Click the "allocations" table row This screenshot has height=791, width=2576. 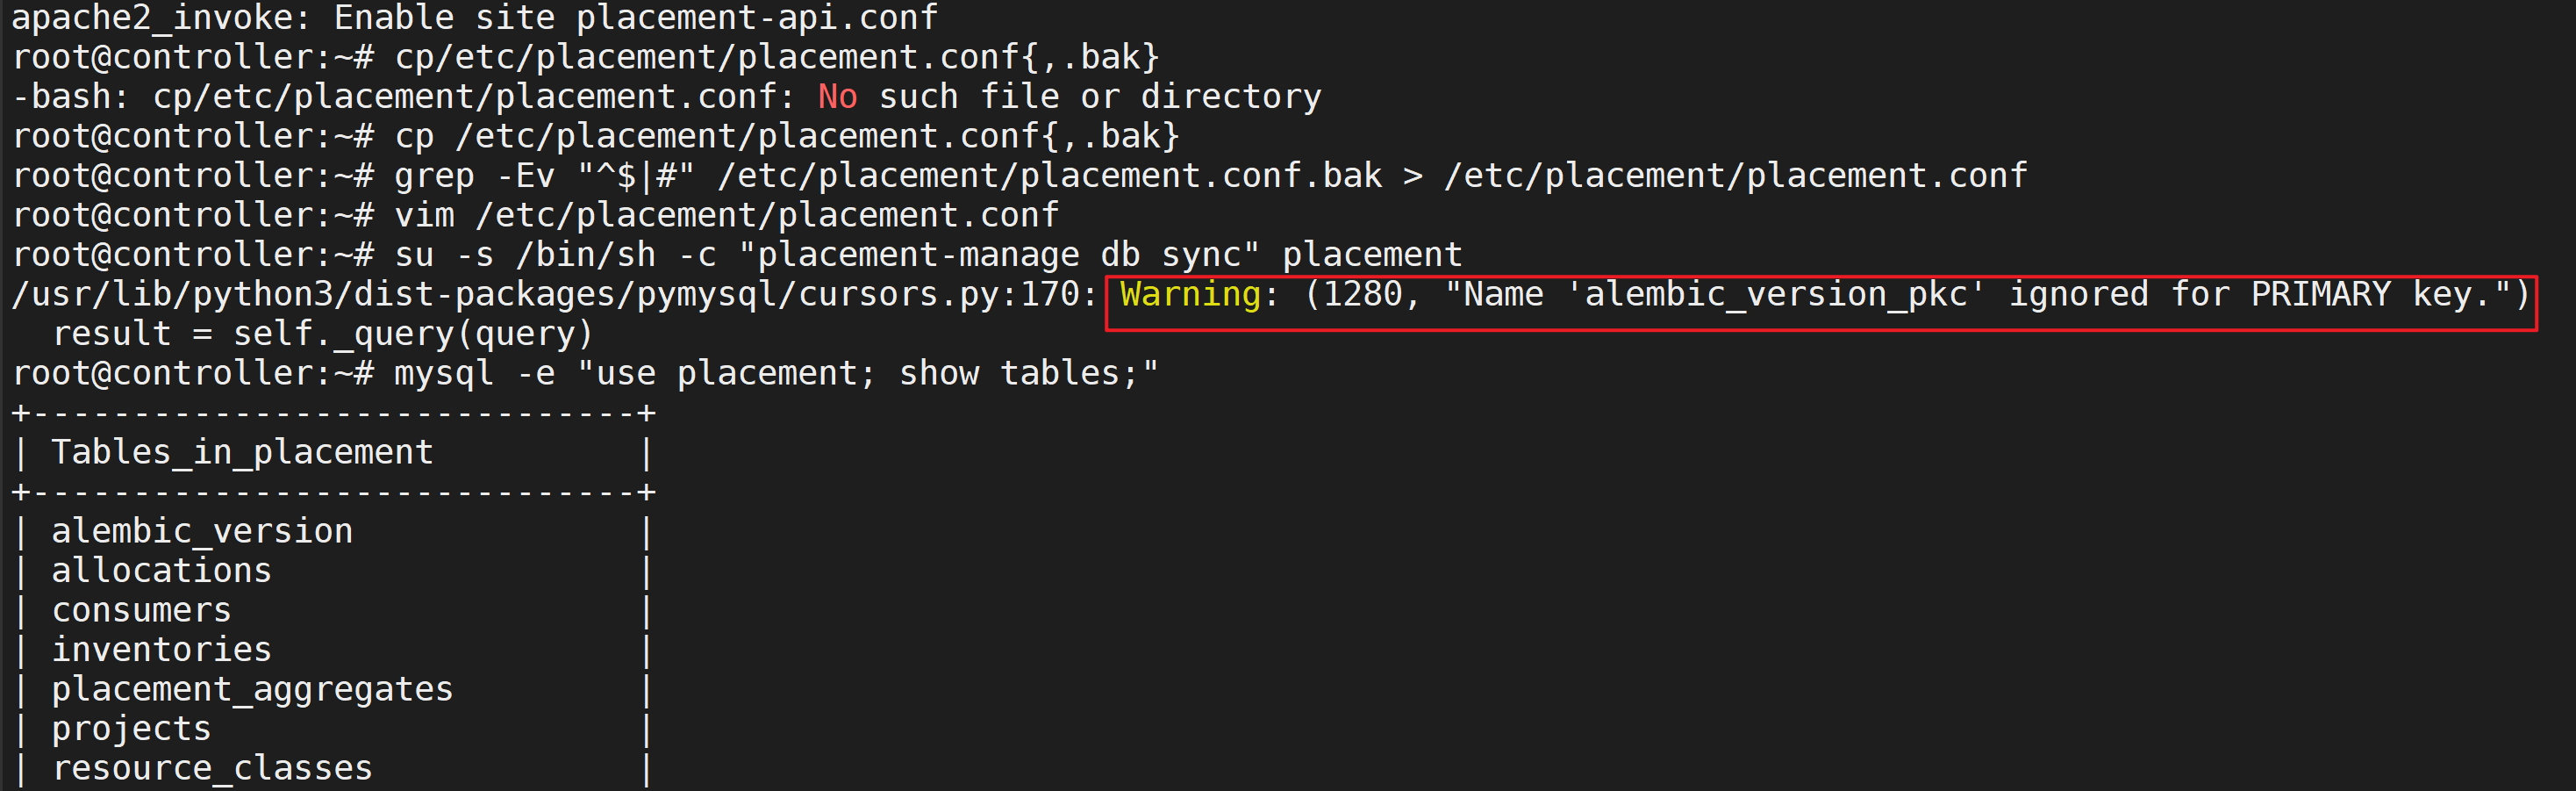pyautogui.click(x=161, y=570)
